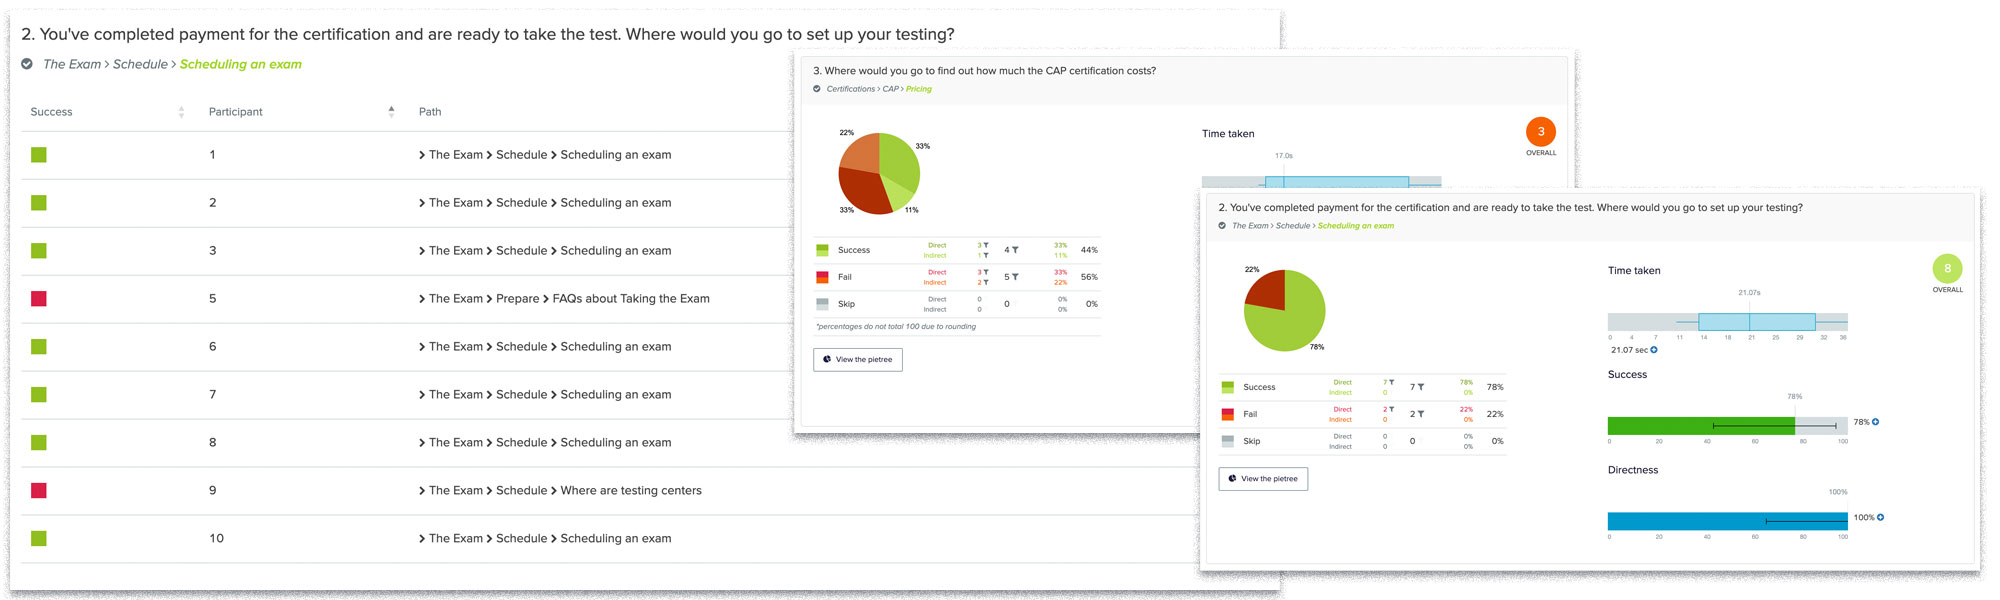Select the pie chart icon on View the pietree button
The width and height of the screenshot is (2000, 600).
tap(1232, 478)
